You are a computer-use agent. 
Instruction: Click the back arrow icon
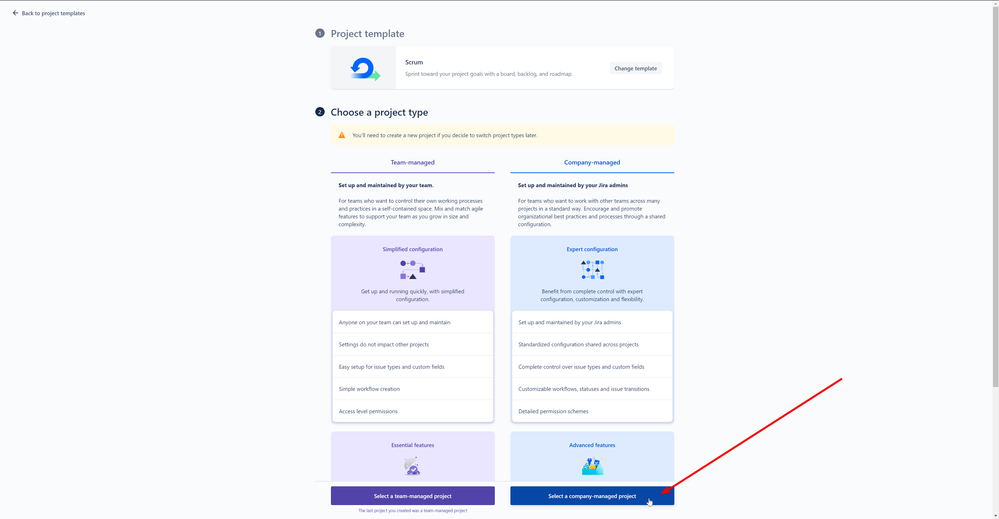15,13
